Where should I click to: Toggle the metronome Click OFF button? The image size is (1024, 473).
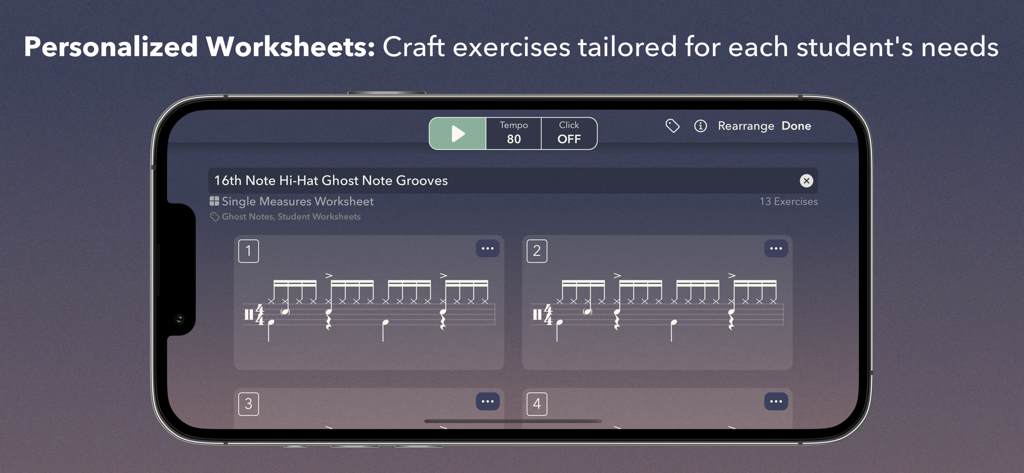point(569,133)
